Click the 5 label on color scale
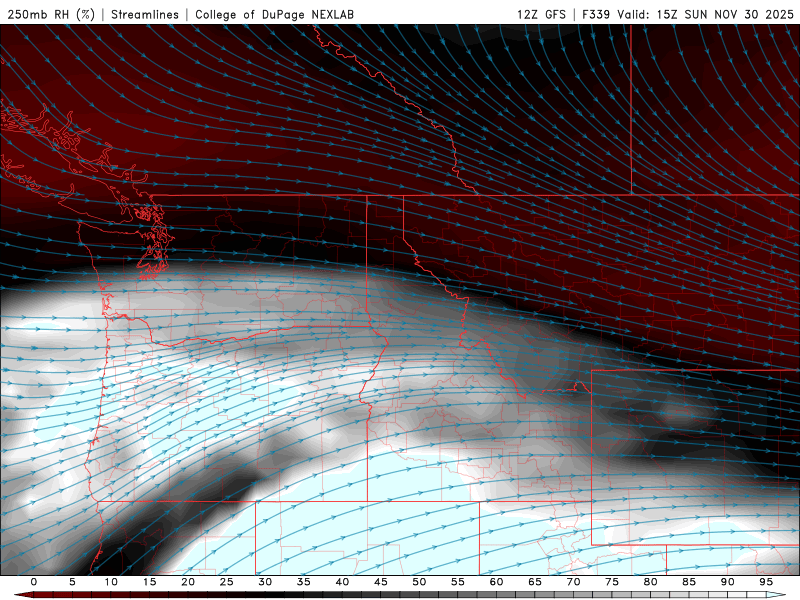 click(72, 582)
